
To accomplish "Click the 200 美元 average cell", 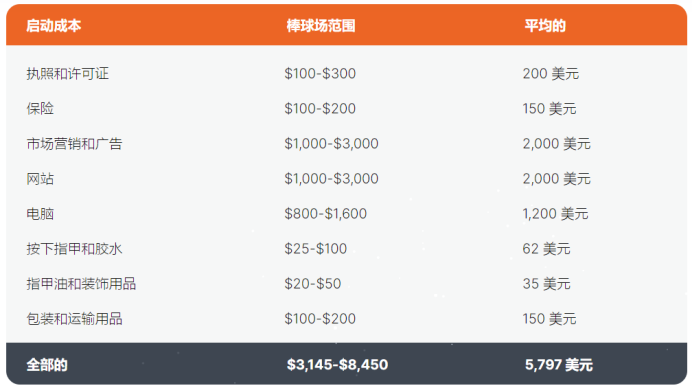I will coord(551,73).
